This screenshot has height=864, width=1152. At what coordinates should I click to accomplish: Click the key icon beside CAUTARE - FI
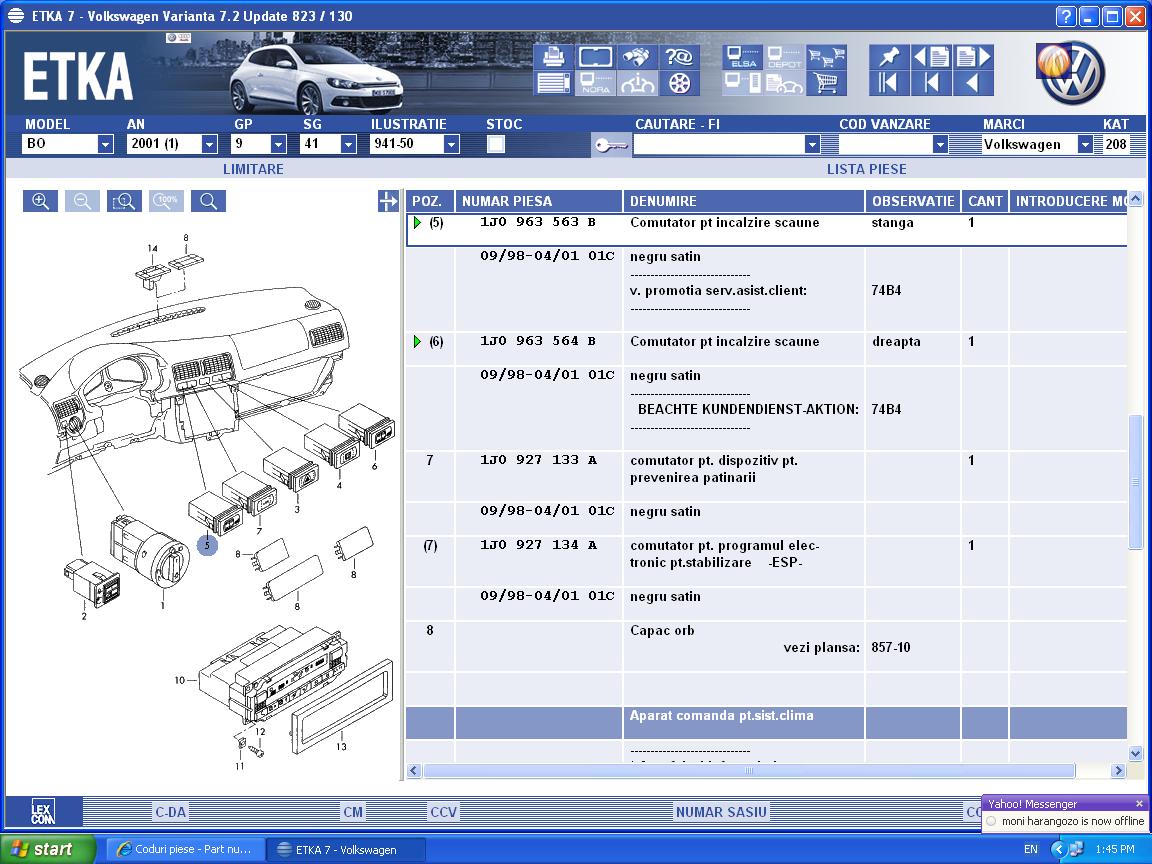[x=611, y=145]
